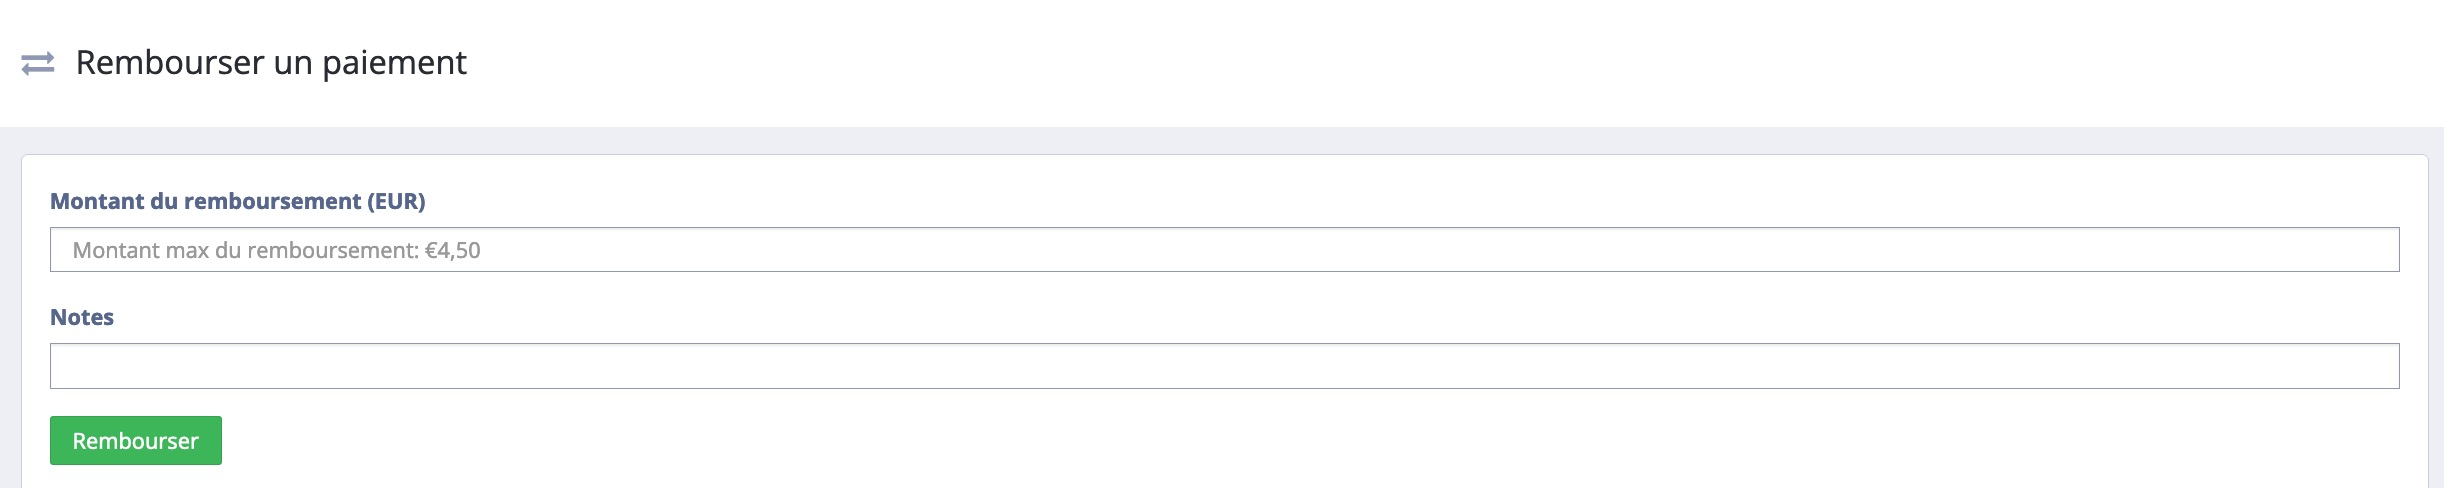Click the green Rembourser button
This screenshot has width=2444, height=488.
[x=136, y=441]
